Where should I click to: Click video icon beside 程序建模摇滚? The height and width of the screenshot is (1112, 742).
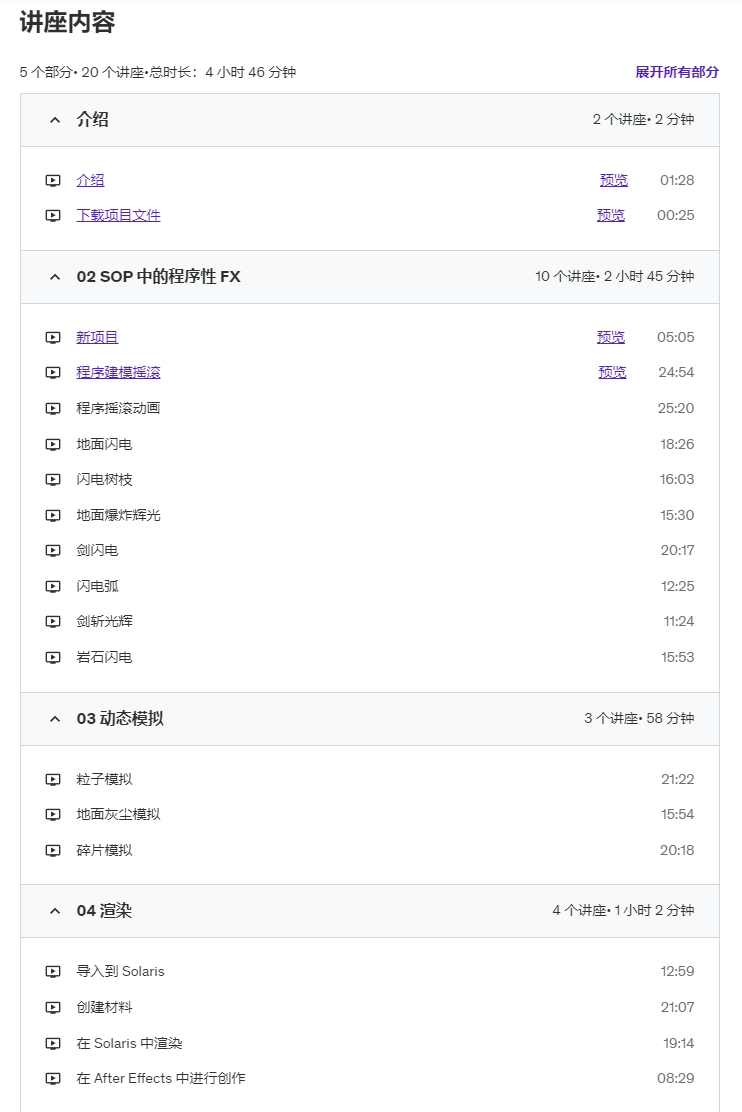coord(53,372)
